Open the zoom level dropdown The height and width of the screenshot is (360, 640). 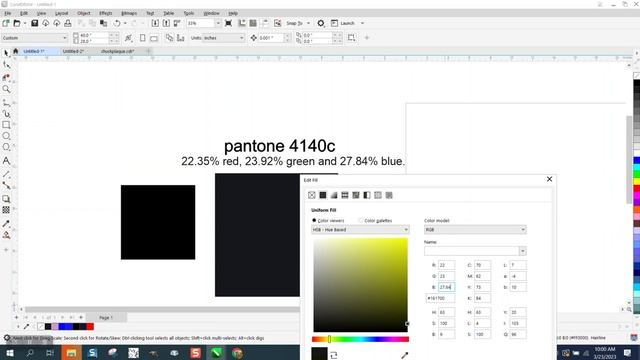(x=218, y=23)
